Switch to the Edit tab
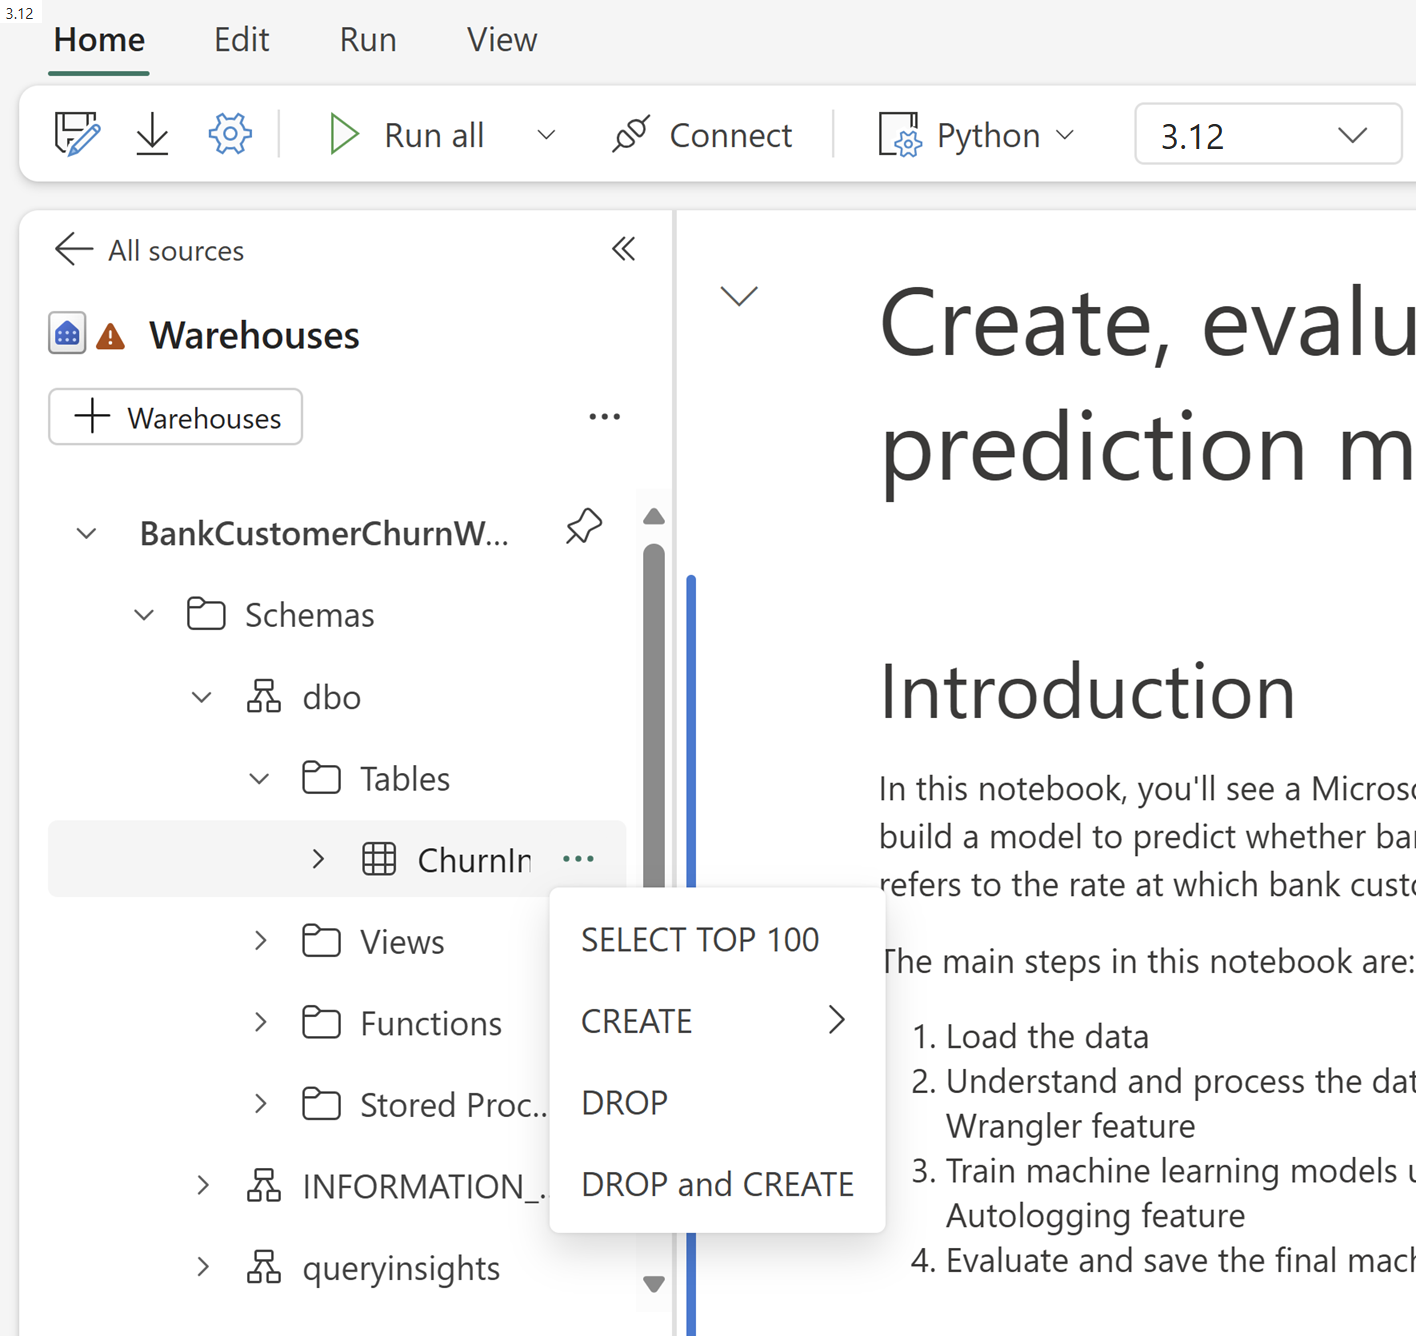Viewport: 1416px width, 1336px height. click(x=242, y=40)
